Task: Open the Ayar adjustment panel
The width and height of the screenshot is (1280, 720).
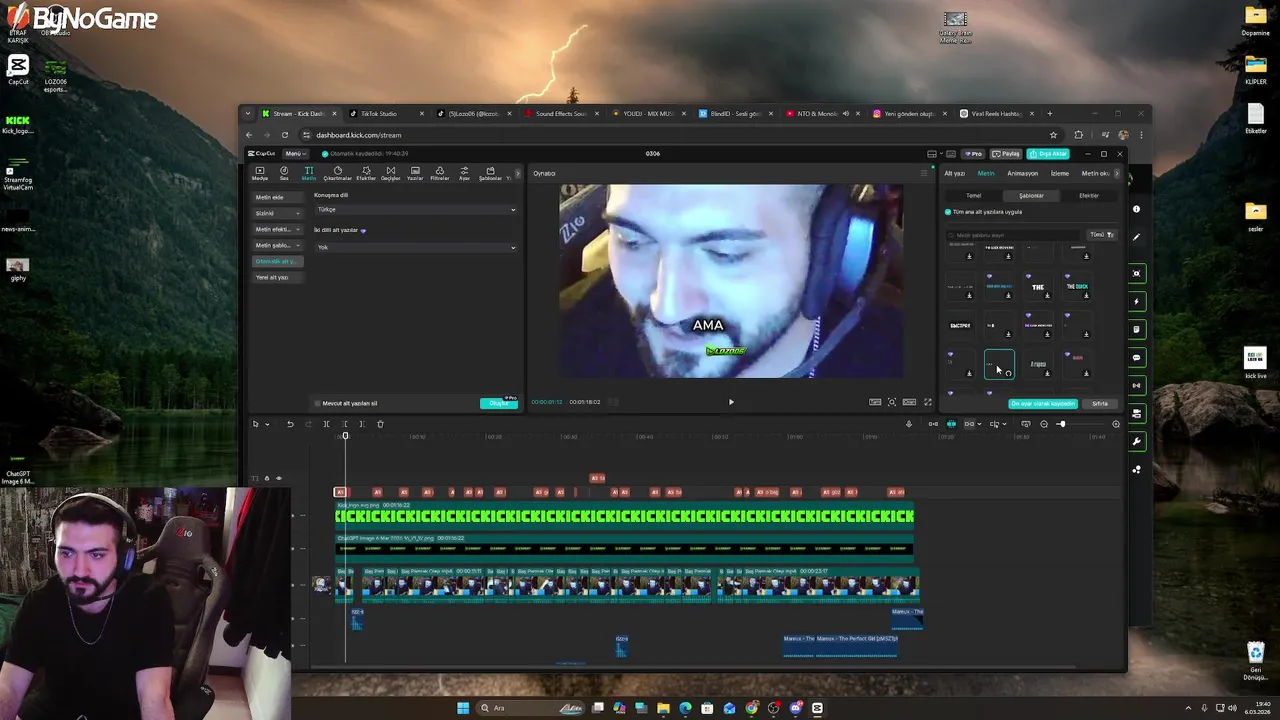Action: pos(464,173)
